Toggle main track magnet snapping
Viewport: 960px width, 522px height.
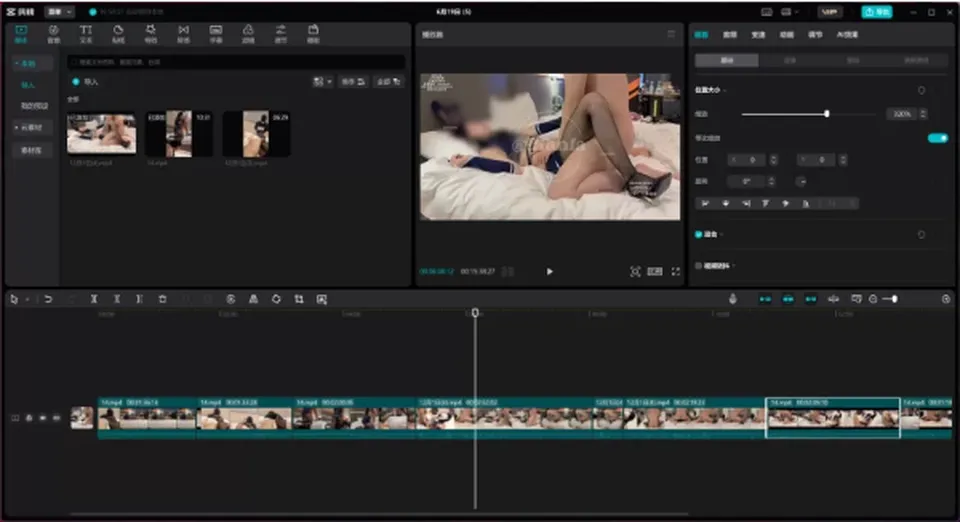[765, 299]
